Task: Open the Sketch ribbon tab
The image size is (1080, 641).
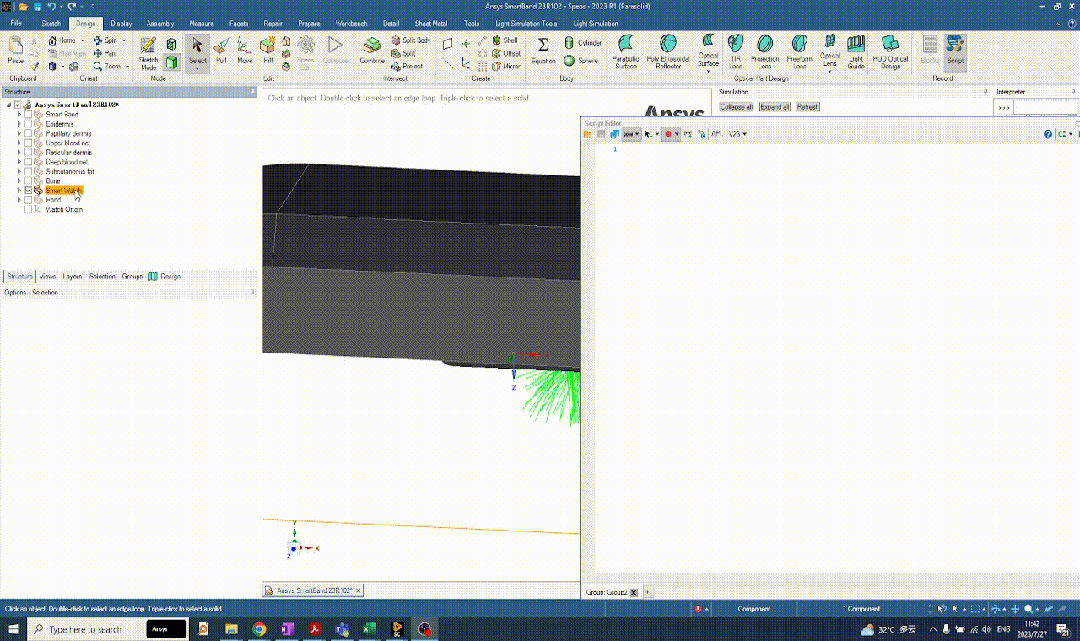Action: (51, 23)
